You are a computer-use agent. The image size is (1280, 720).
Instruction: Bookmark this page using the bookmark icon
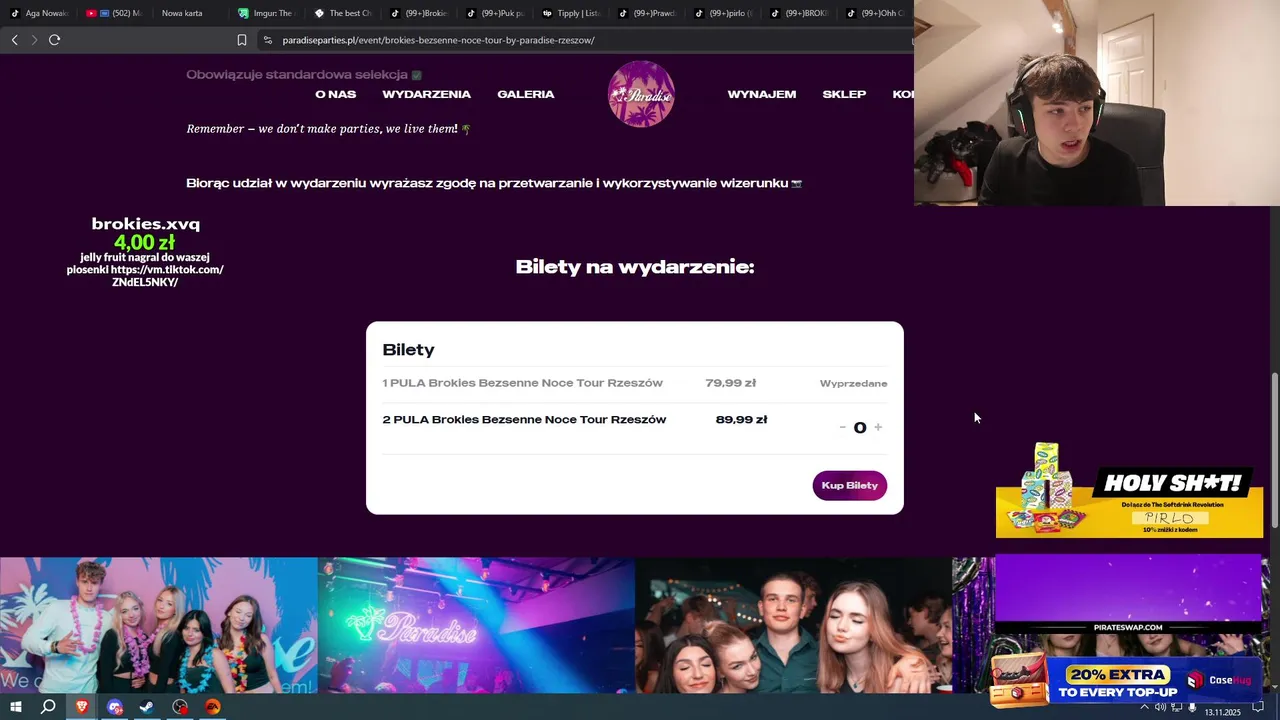pyautogui.click(x=242, y=40)
